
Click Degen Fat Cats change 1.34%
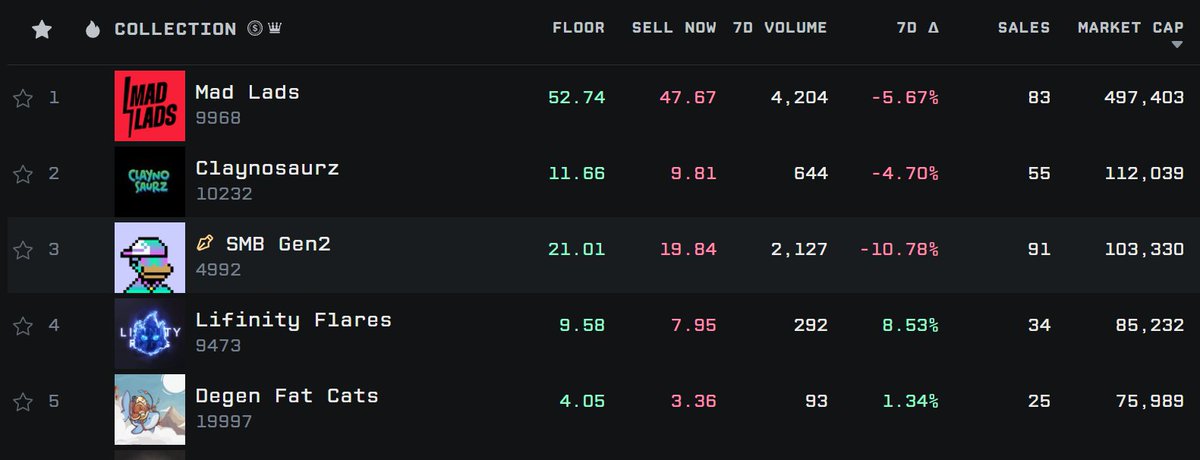coord(910,401)
